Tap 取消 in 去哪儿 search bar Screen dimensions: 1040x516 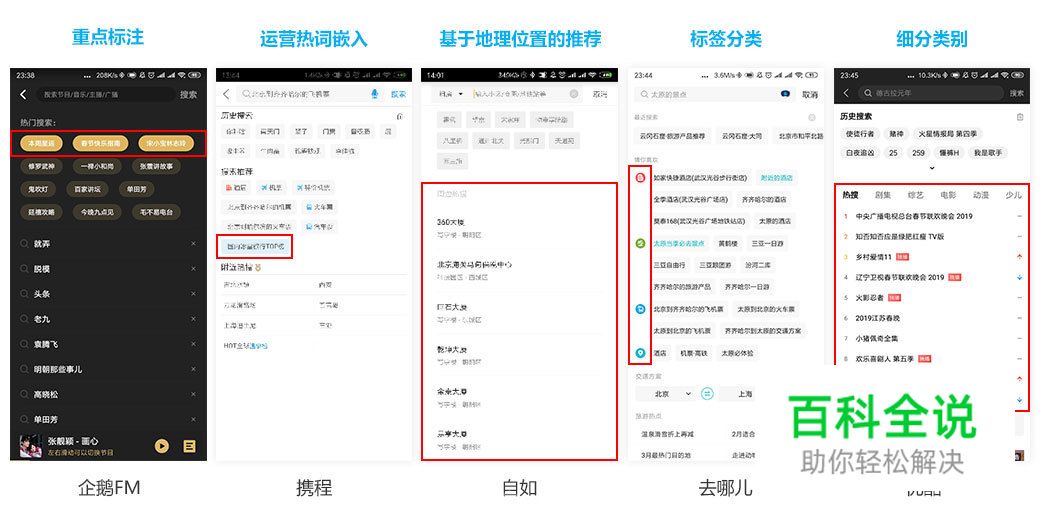pos(810,94)
